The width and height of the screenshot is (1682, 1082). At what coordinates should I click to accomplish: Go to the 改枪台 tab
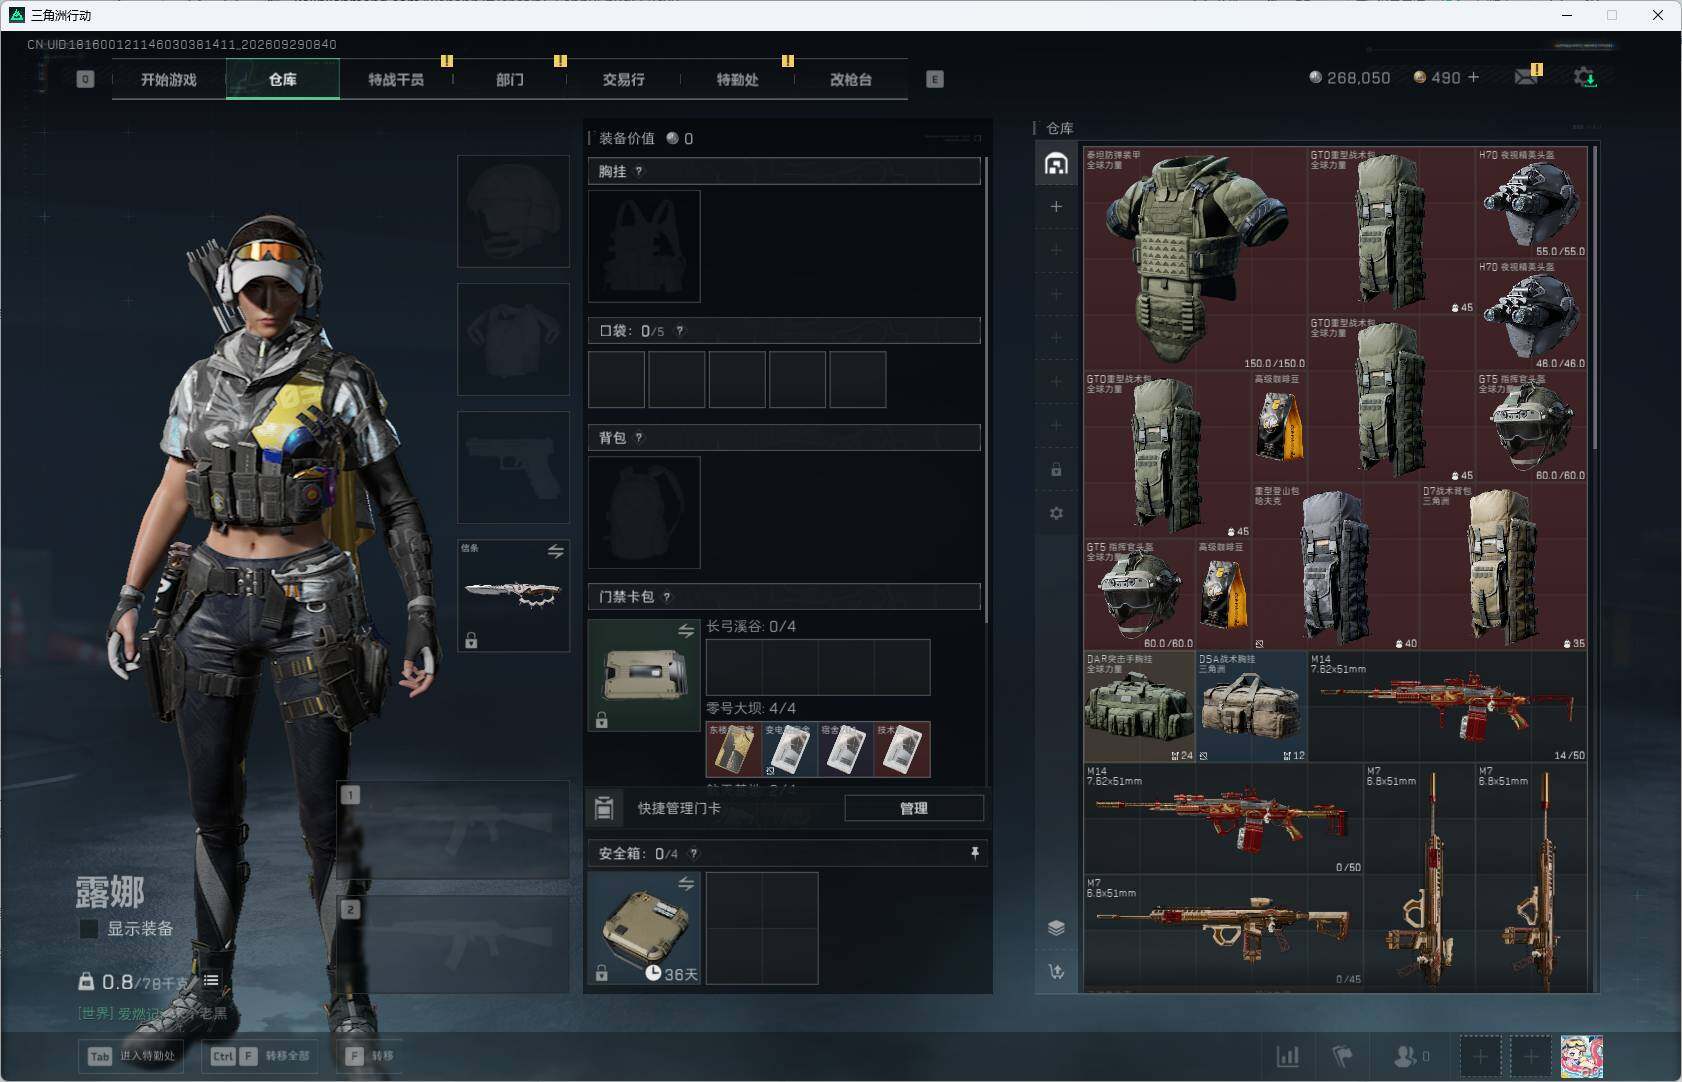coord(851,79)
